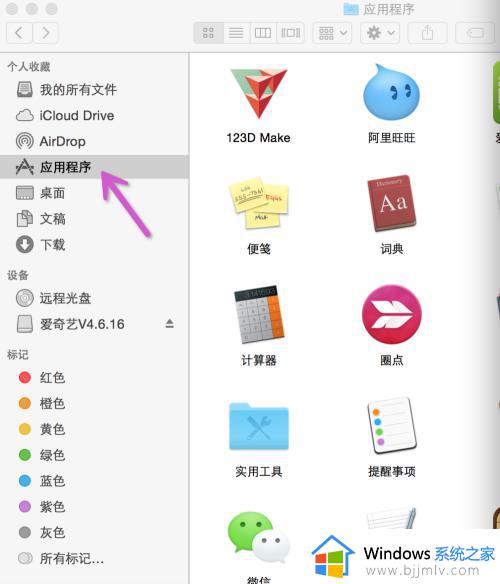Click the 阿里旺旺 label text
Image resolution: width=500 pixels, height=584 pixels.
(391, 138)
